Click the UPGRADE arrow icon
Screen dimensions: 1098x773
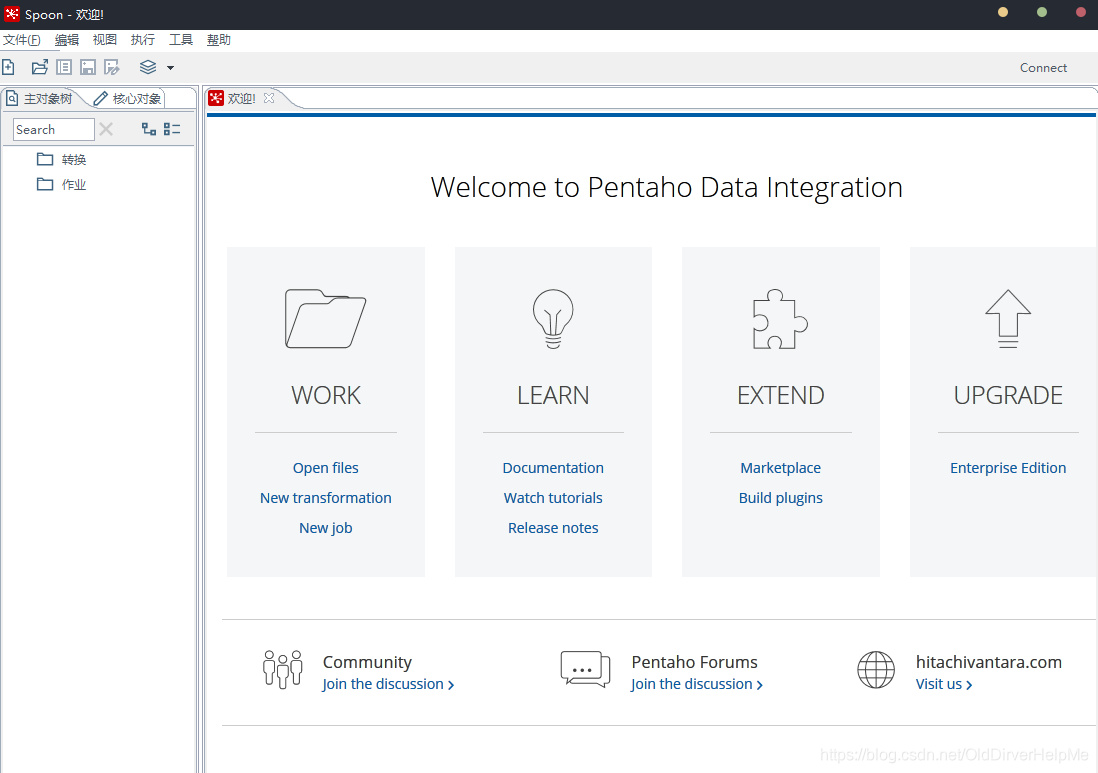[x=1008, y=319]
